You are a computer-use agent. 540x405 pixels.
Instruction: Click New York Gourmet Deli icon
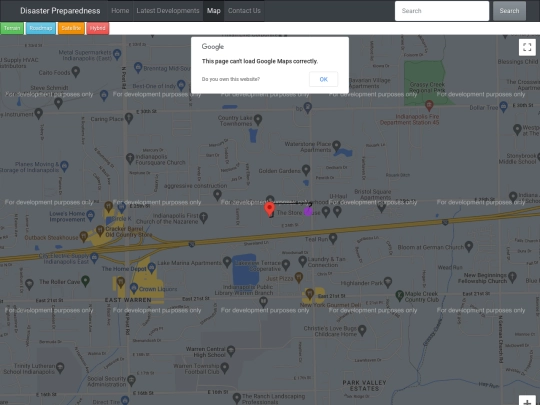[309, 293]
